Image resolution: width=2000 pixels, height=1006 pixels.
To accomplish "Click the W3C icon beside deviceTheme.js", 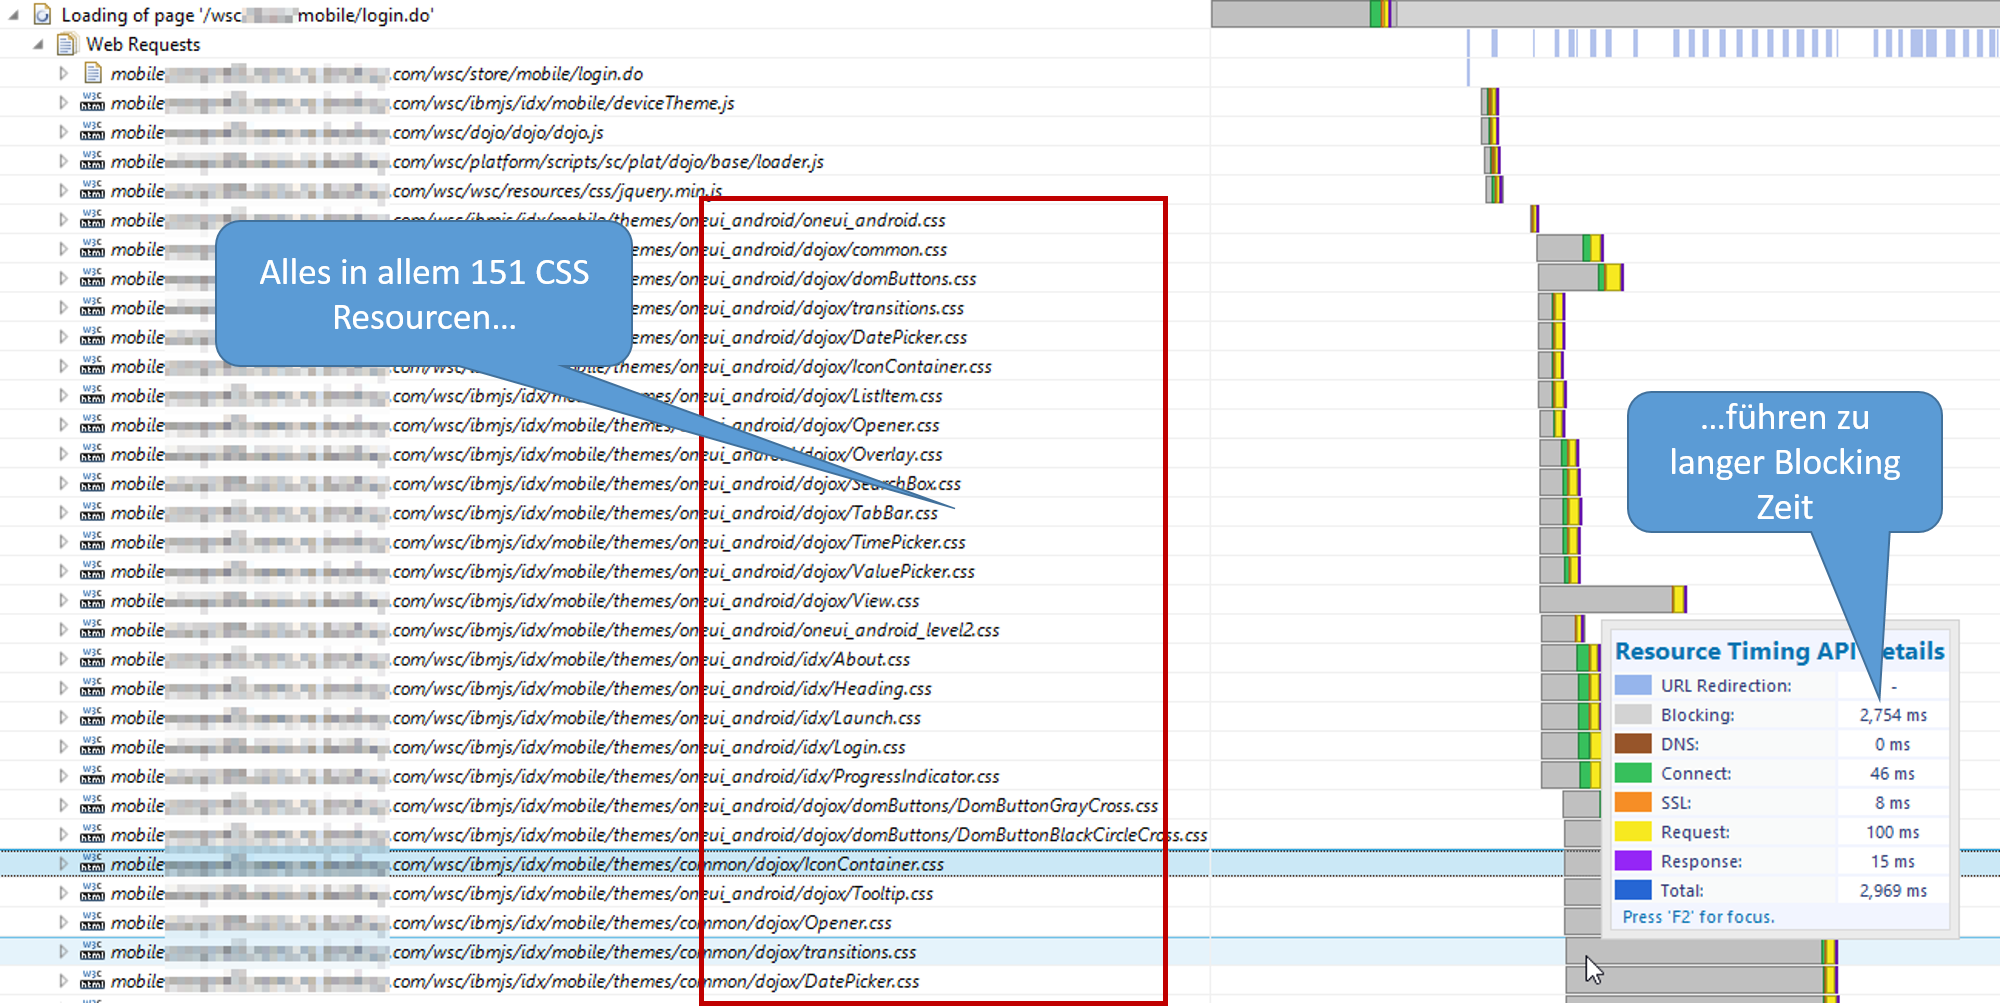I will point(92,103).
